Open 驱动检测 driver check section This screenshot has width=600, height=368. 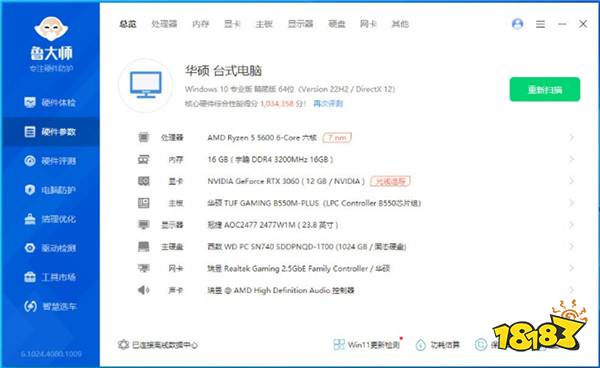pyautogui.click(x=50, y=248)
